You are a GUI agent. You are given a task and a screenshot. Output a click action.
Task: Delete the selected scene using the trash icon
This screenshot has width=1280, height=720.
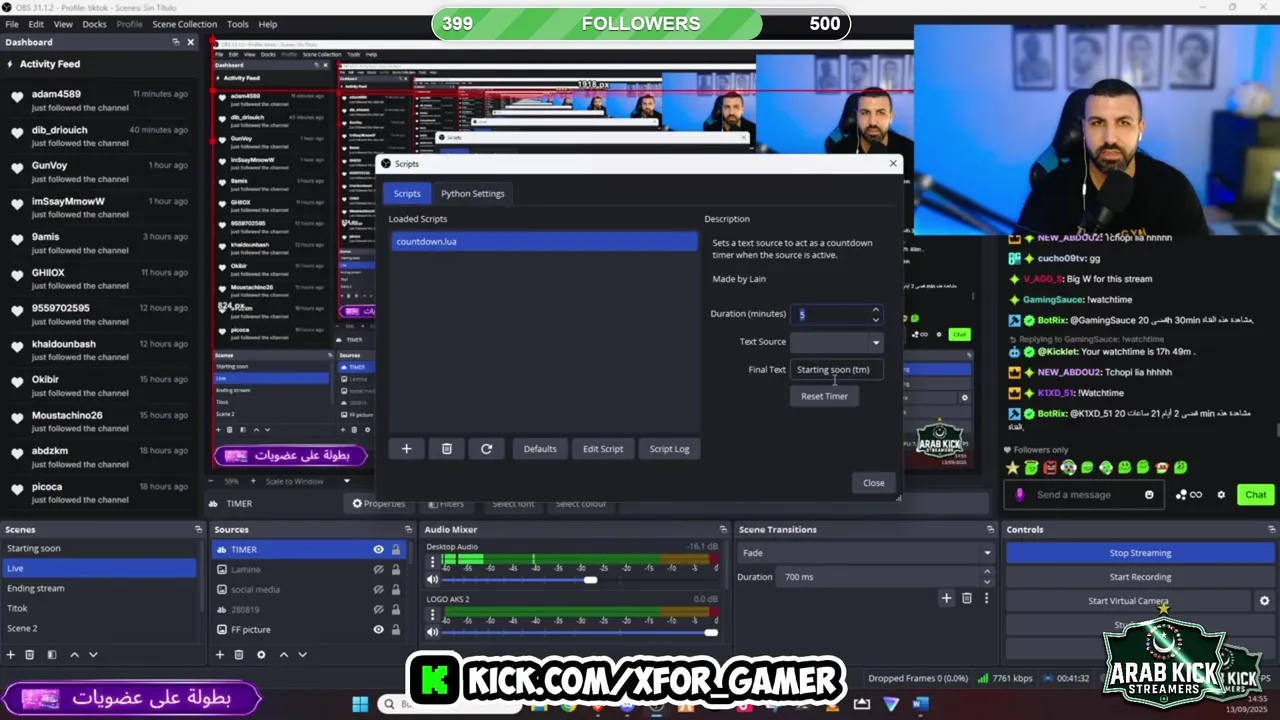point(30,655)
